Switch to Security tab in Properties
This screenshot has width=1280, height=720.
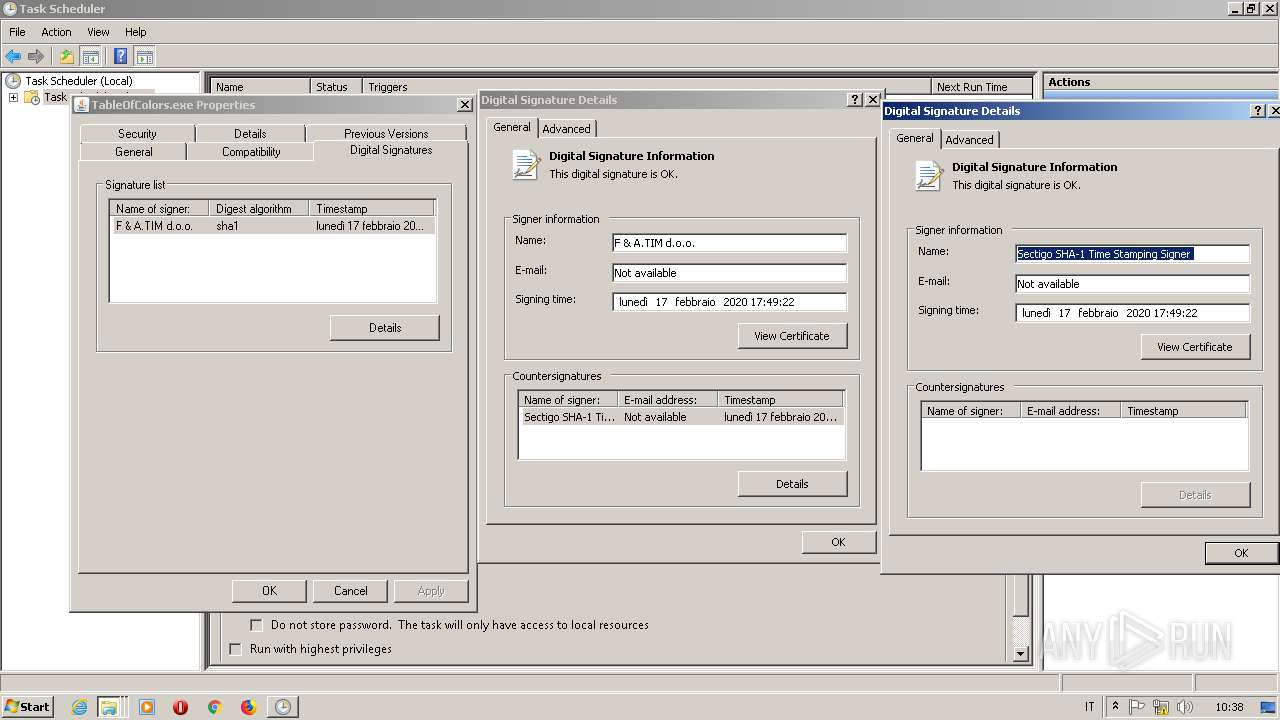(137, 134)
